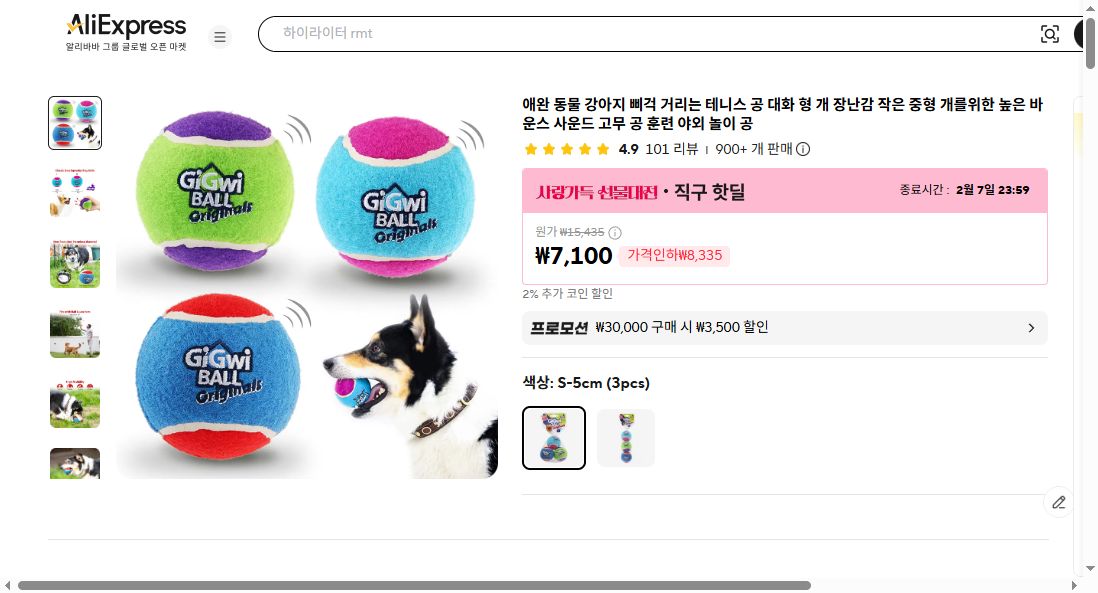This screenshot has width=1098, height=593.
Task: Select the S-5cm 3pcs color variant
Action: point(554,438)
